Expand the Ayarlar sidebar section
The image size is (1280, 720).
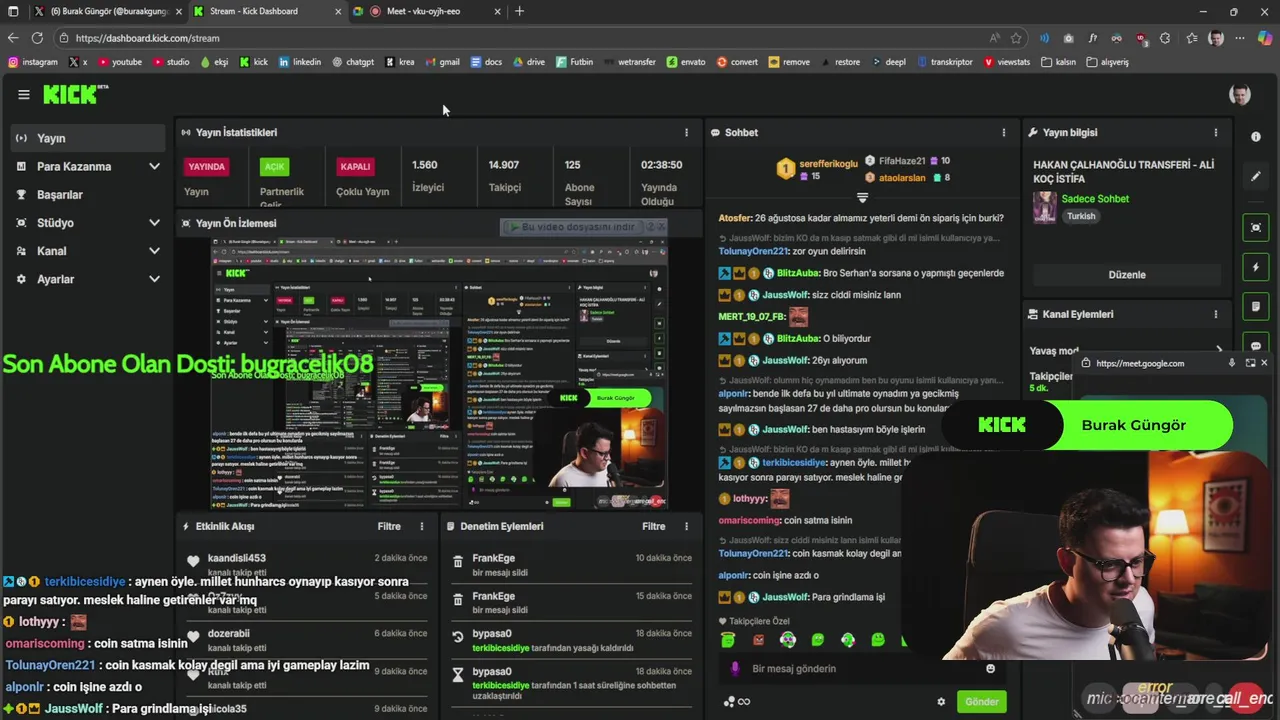(154, 279)
